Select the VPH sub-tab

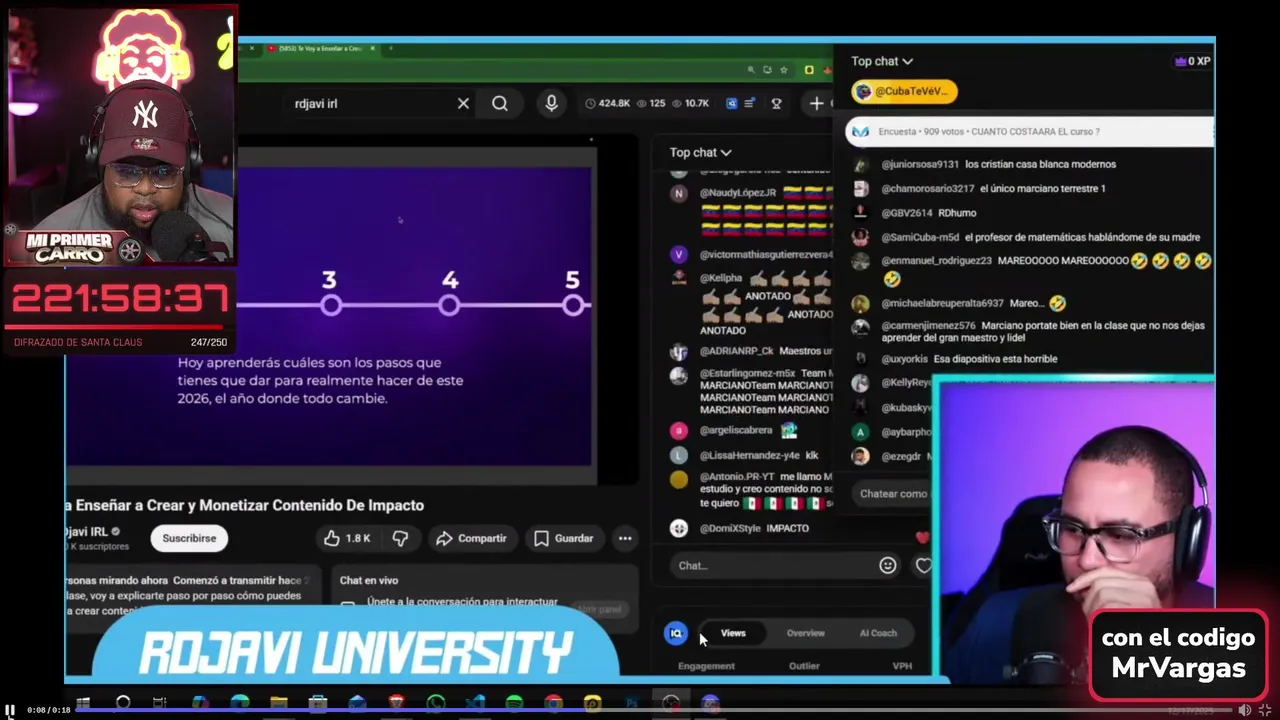902,666
